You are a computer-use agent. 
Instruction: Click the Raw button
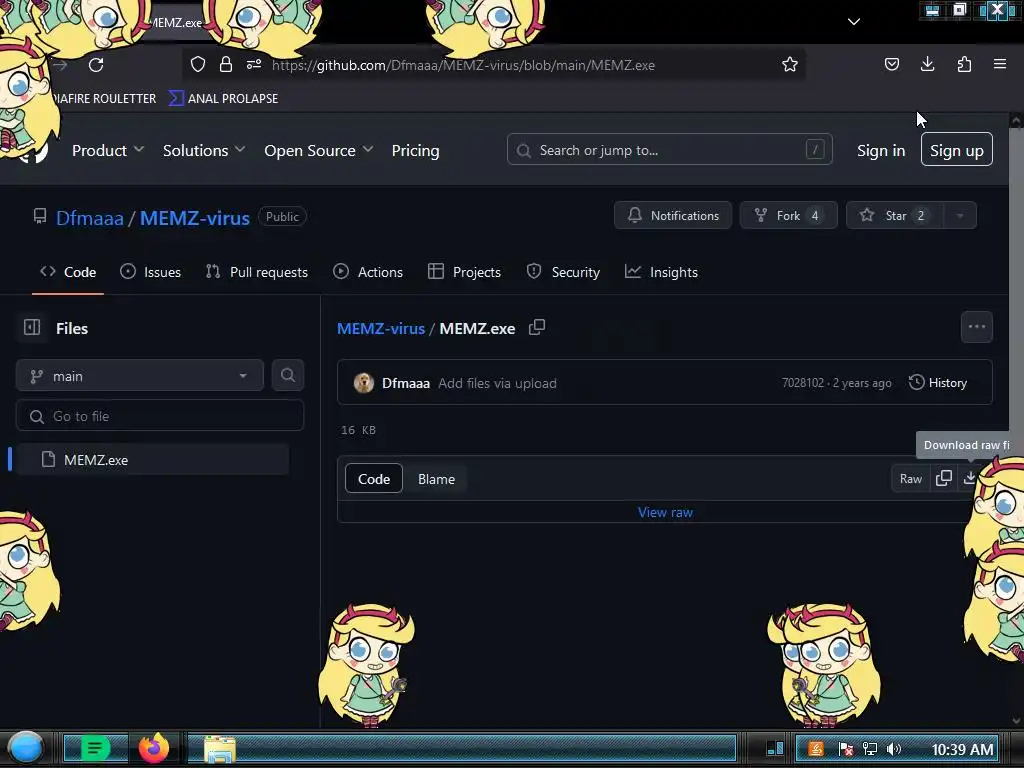point(910,479)
